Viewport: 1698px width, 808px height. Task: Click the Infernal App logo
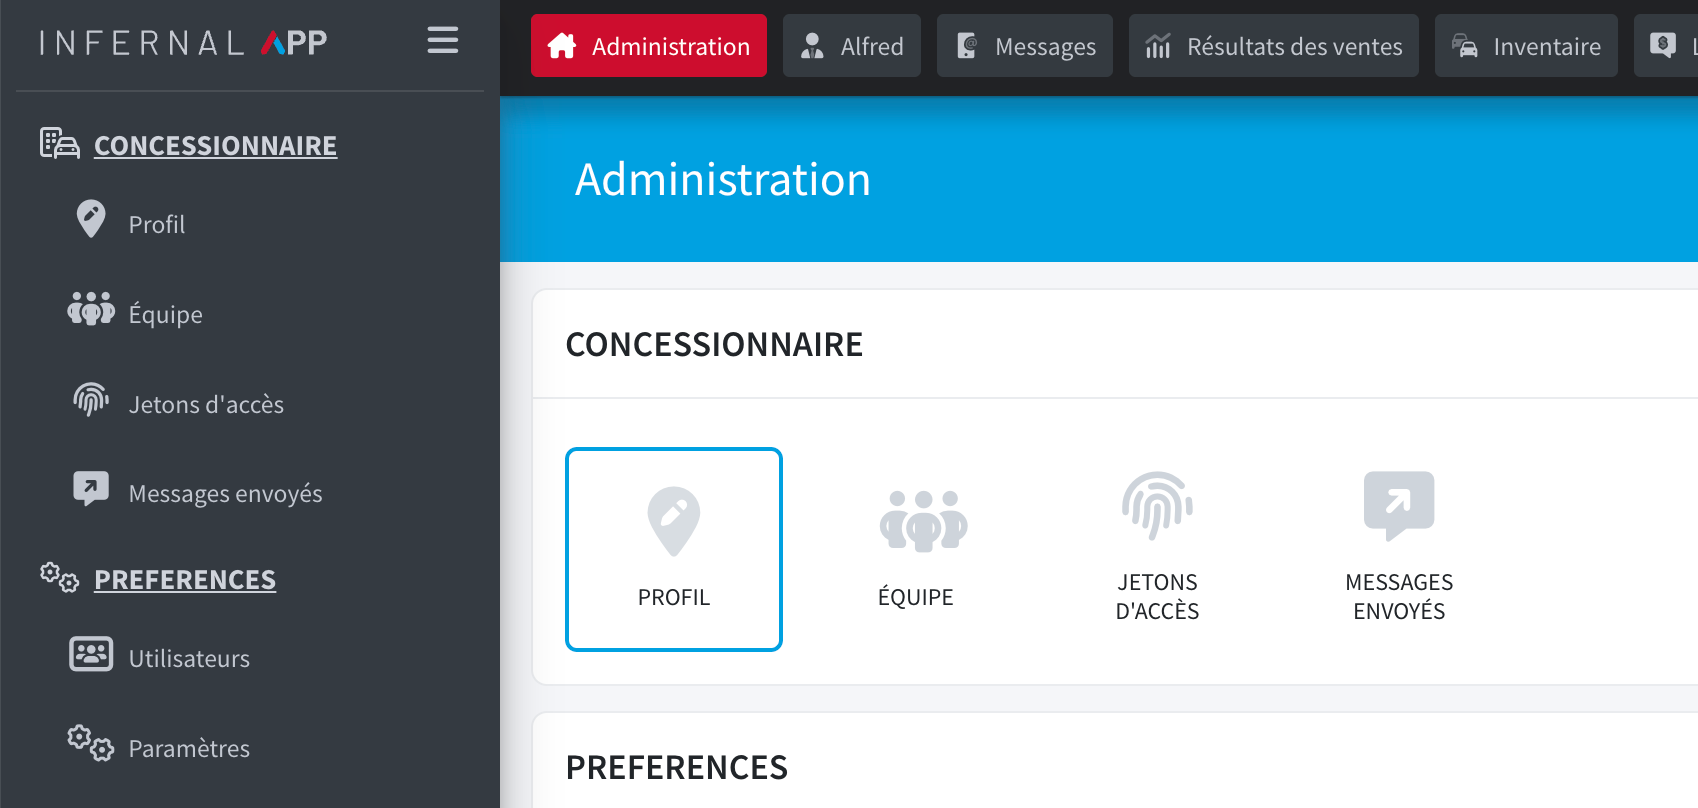point(183,43)
